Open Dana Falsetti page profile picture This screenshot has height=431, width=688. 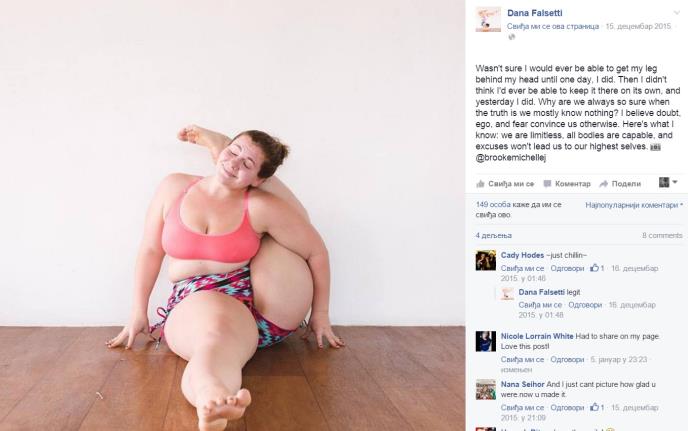488,19
